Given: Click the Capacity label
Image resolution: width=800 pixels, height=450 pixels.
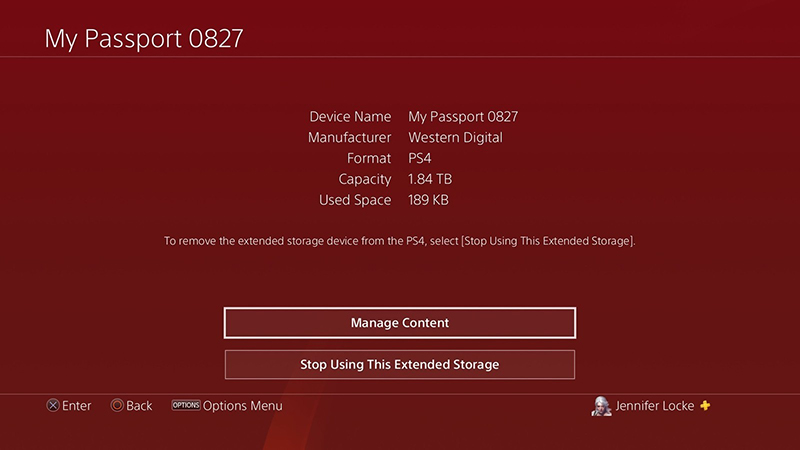Looking at the screenshot, I should pyautogui.click(x=365, y=180).
